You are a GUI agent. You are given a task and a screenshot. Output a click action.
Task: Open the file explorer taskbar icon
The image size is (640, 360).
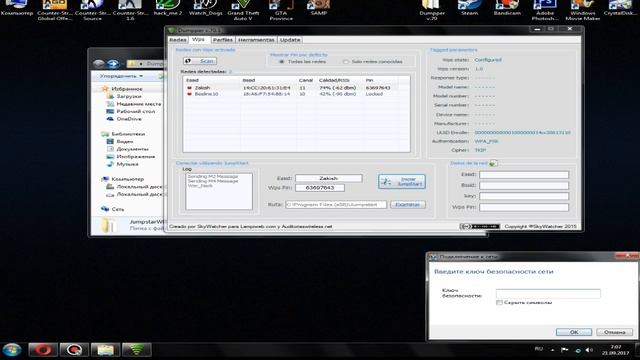pos(105,350)
